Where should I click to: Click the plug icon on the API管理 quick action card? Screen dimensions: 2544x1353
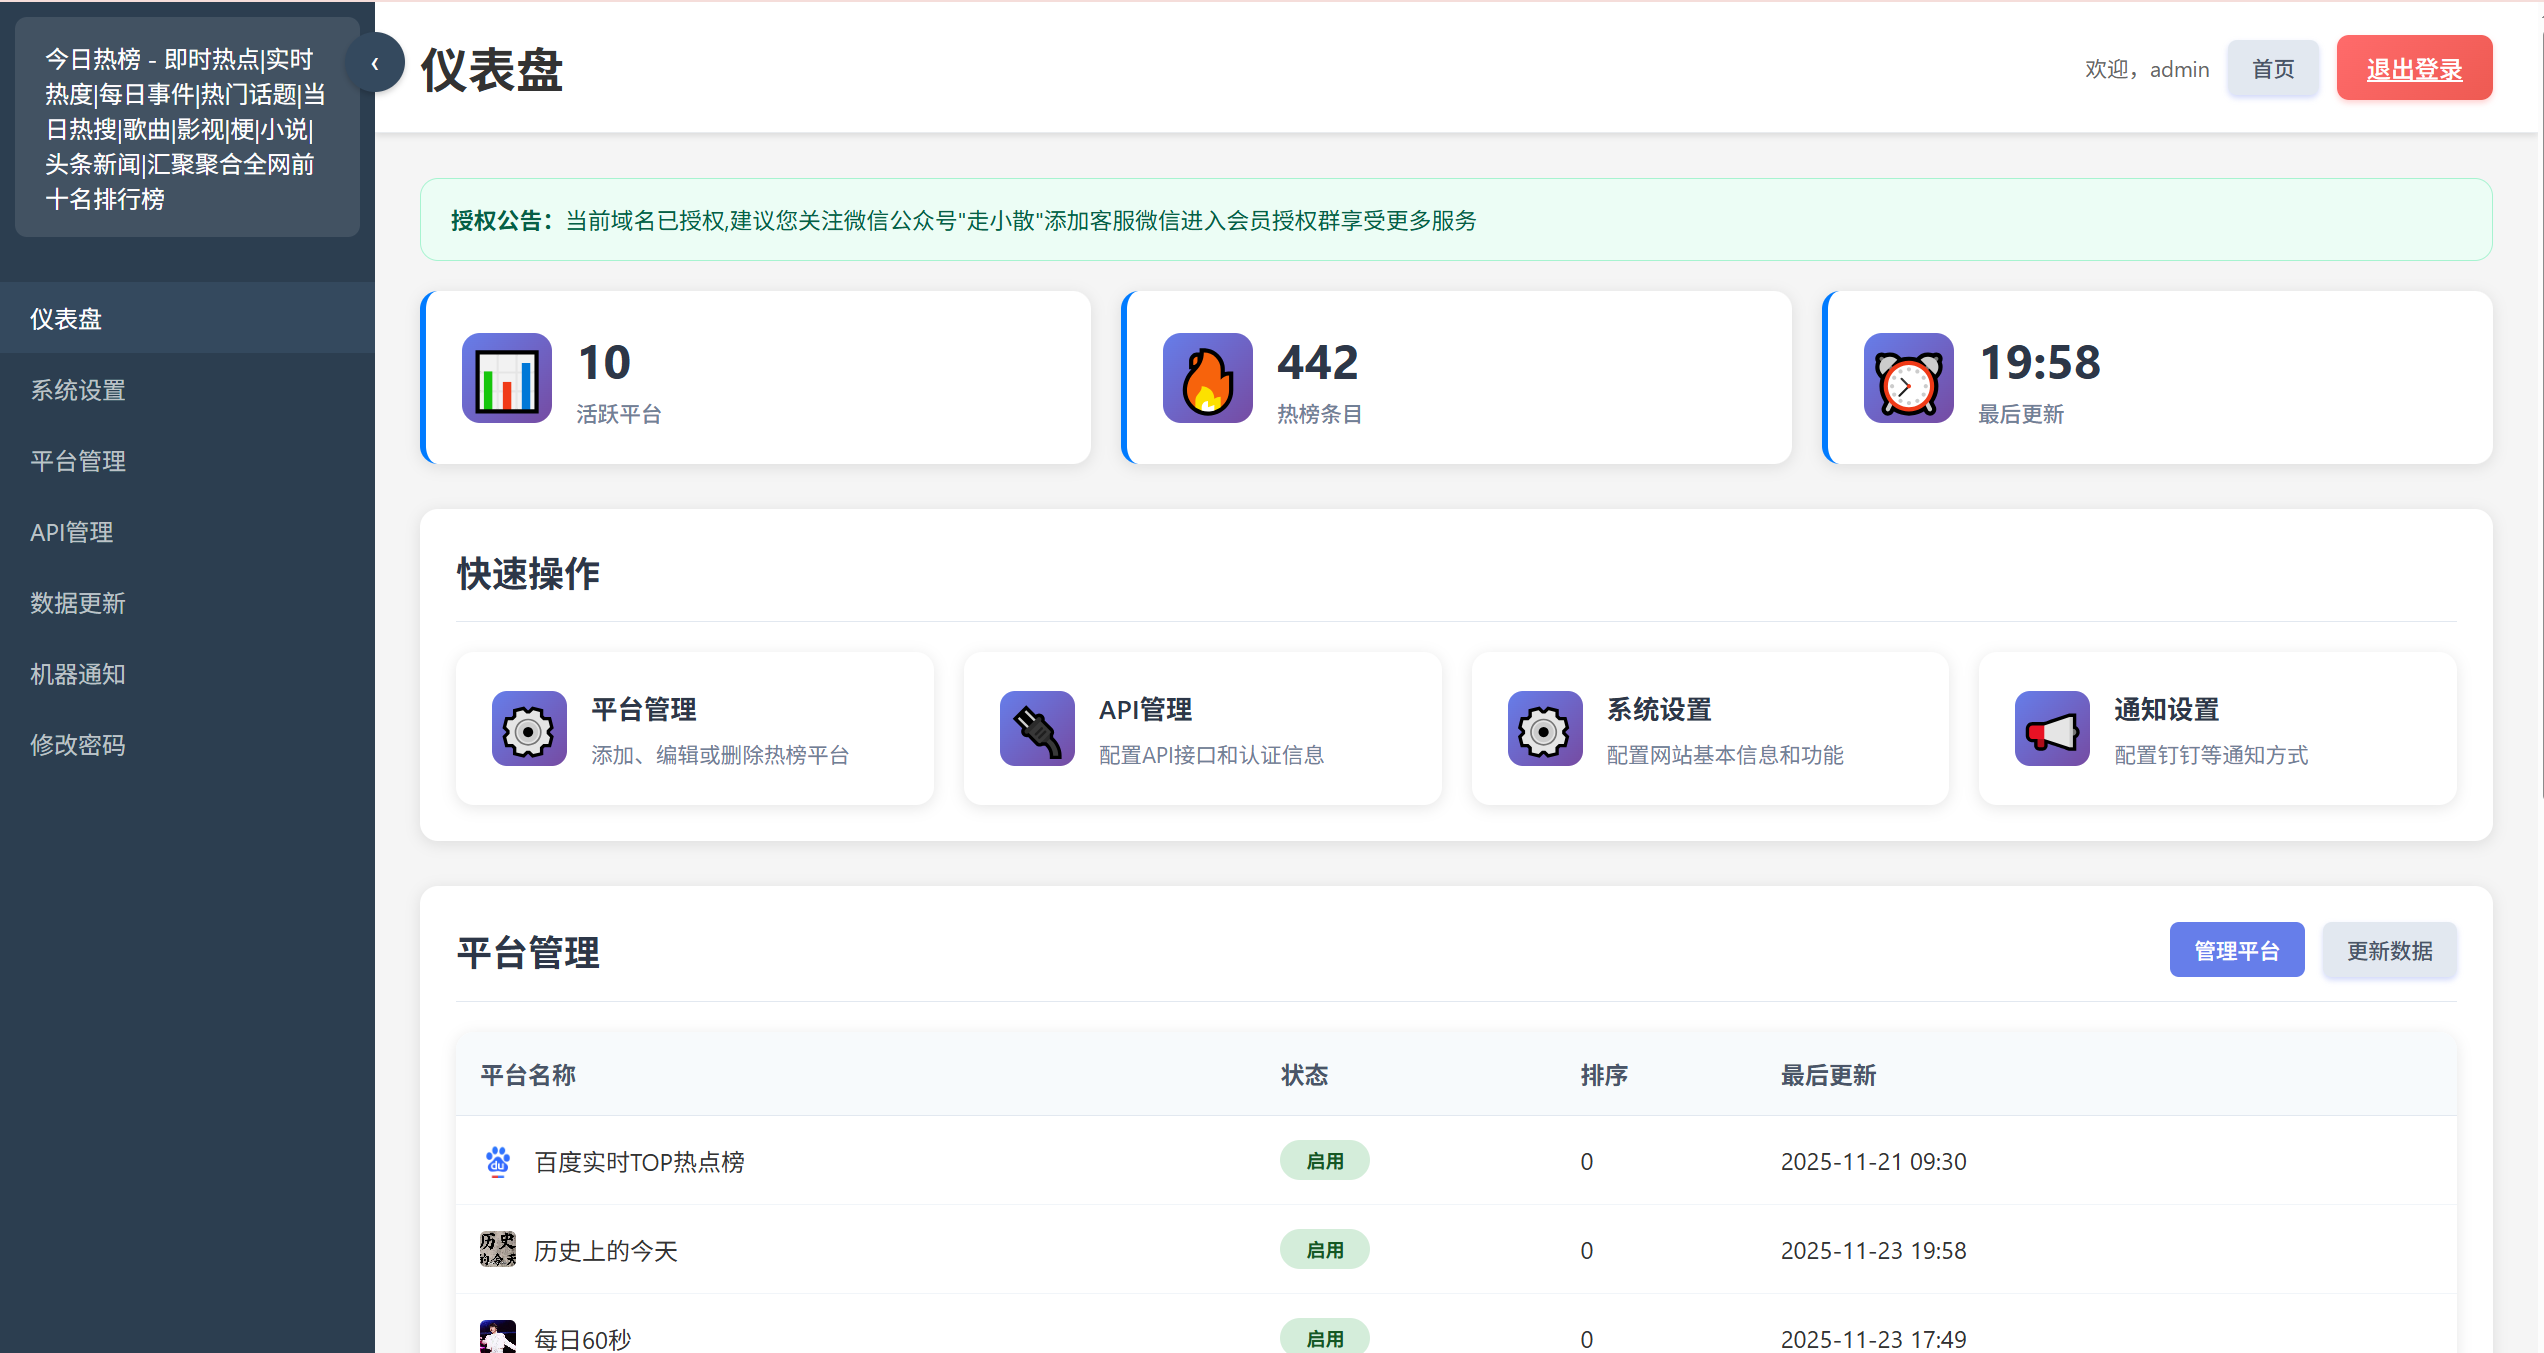coord(1037,729)
